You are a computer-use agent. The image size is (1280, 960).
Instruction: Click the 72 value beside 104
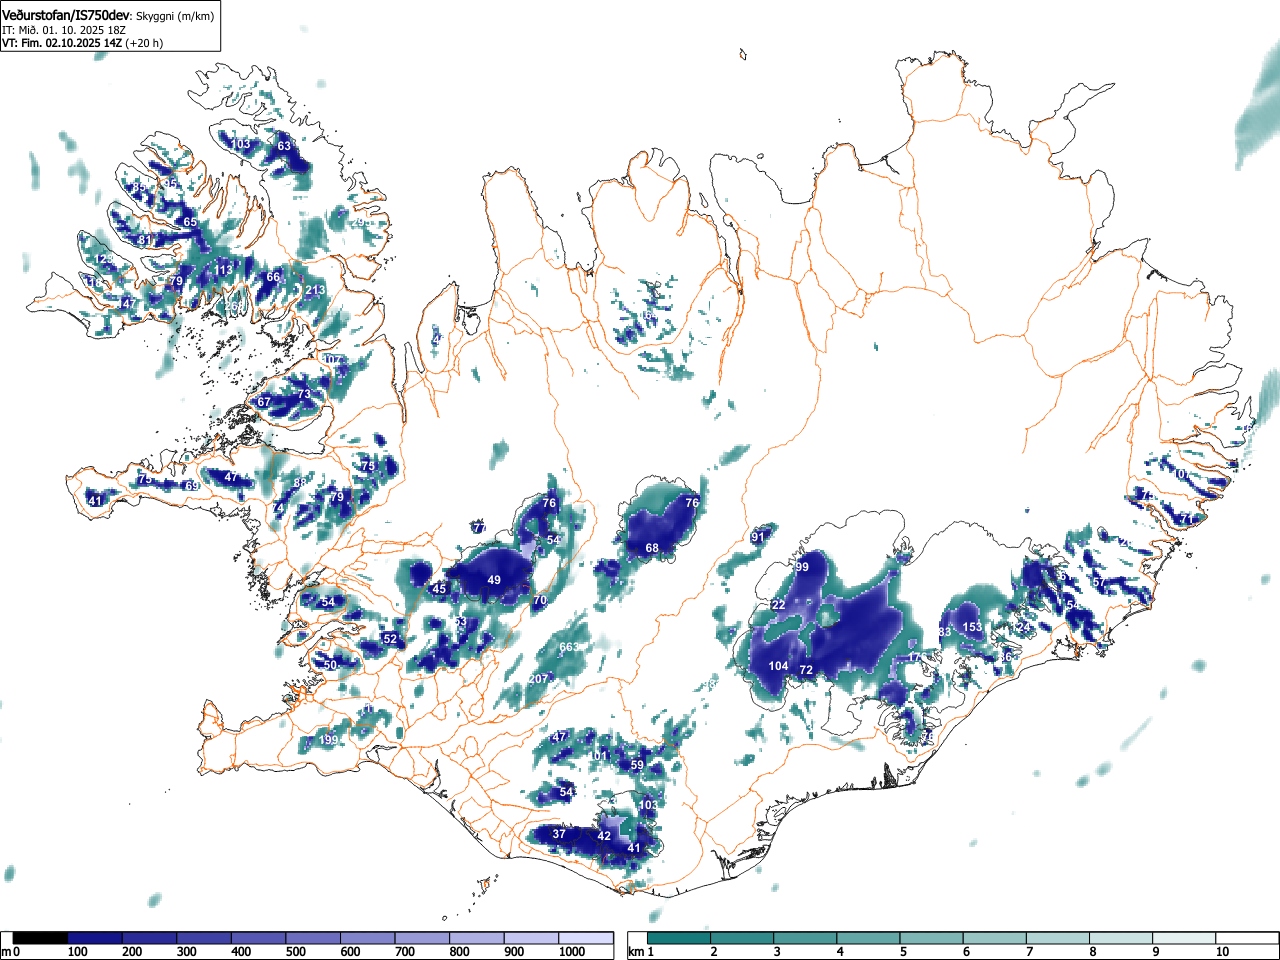click(x=806, y=669)
